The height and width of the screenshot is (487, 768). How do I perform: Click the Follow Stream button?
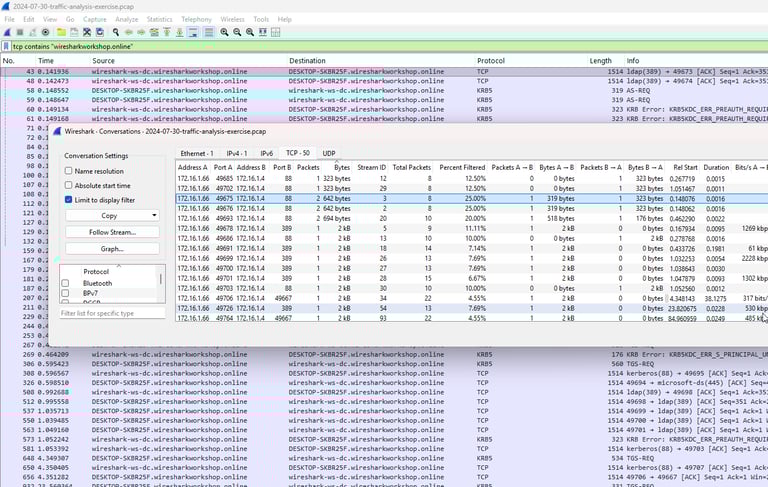coord(111,232)
